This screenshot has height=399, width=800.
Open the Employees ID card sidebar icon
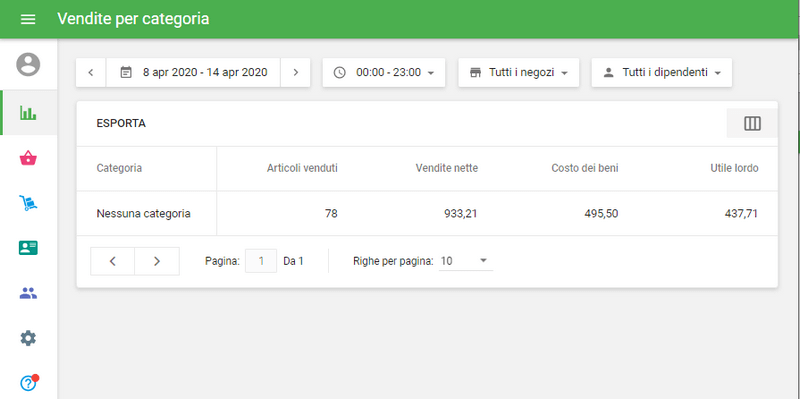[x=28, y=248]
